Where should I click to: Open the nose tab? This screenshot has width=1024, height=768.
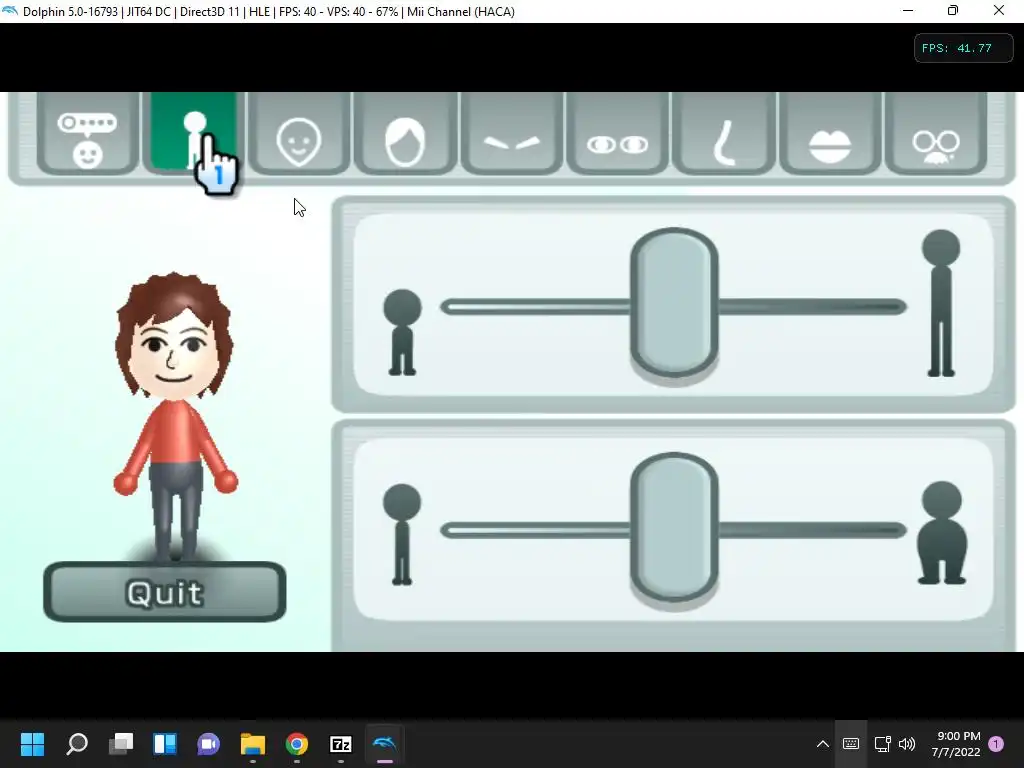724,133
